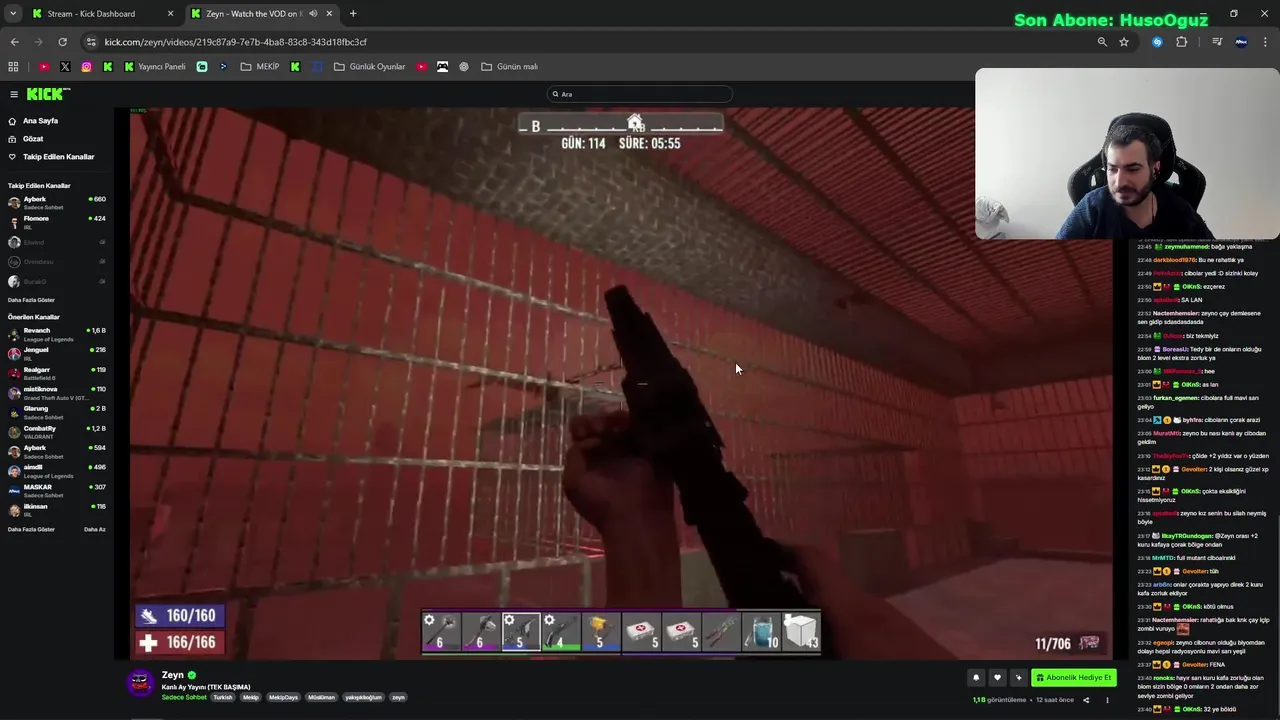This screenshot has width=1280, height=720.
Task: Open Yayıncı Paneli bookmark
Action: 155,67
